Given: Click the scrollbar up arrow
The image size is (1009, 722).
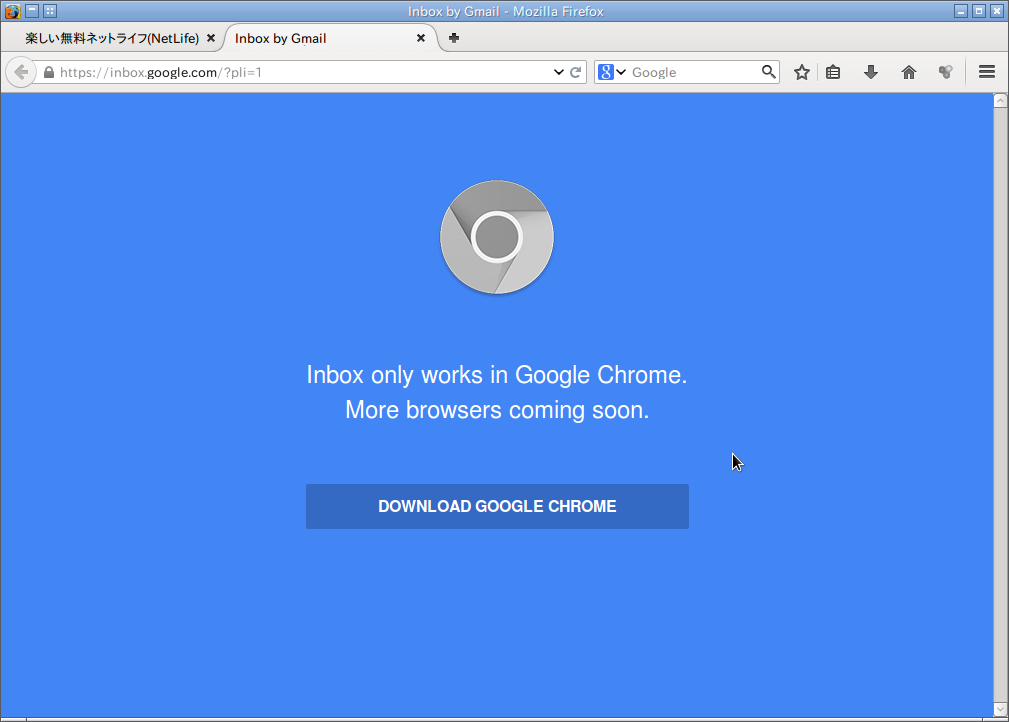Looking at the screenshot, I should coord(1000,101).
